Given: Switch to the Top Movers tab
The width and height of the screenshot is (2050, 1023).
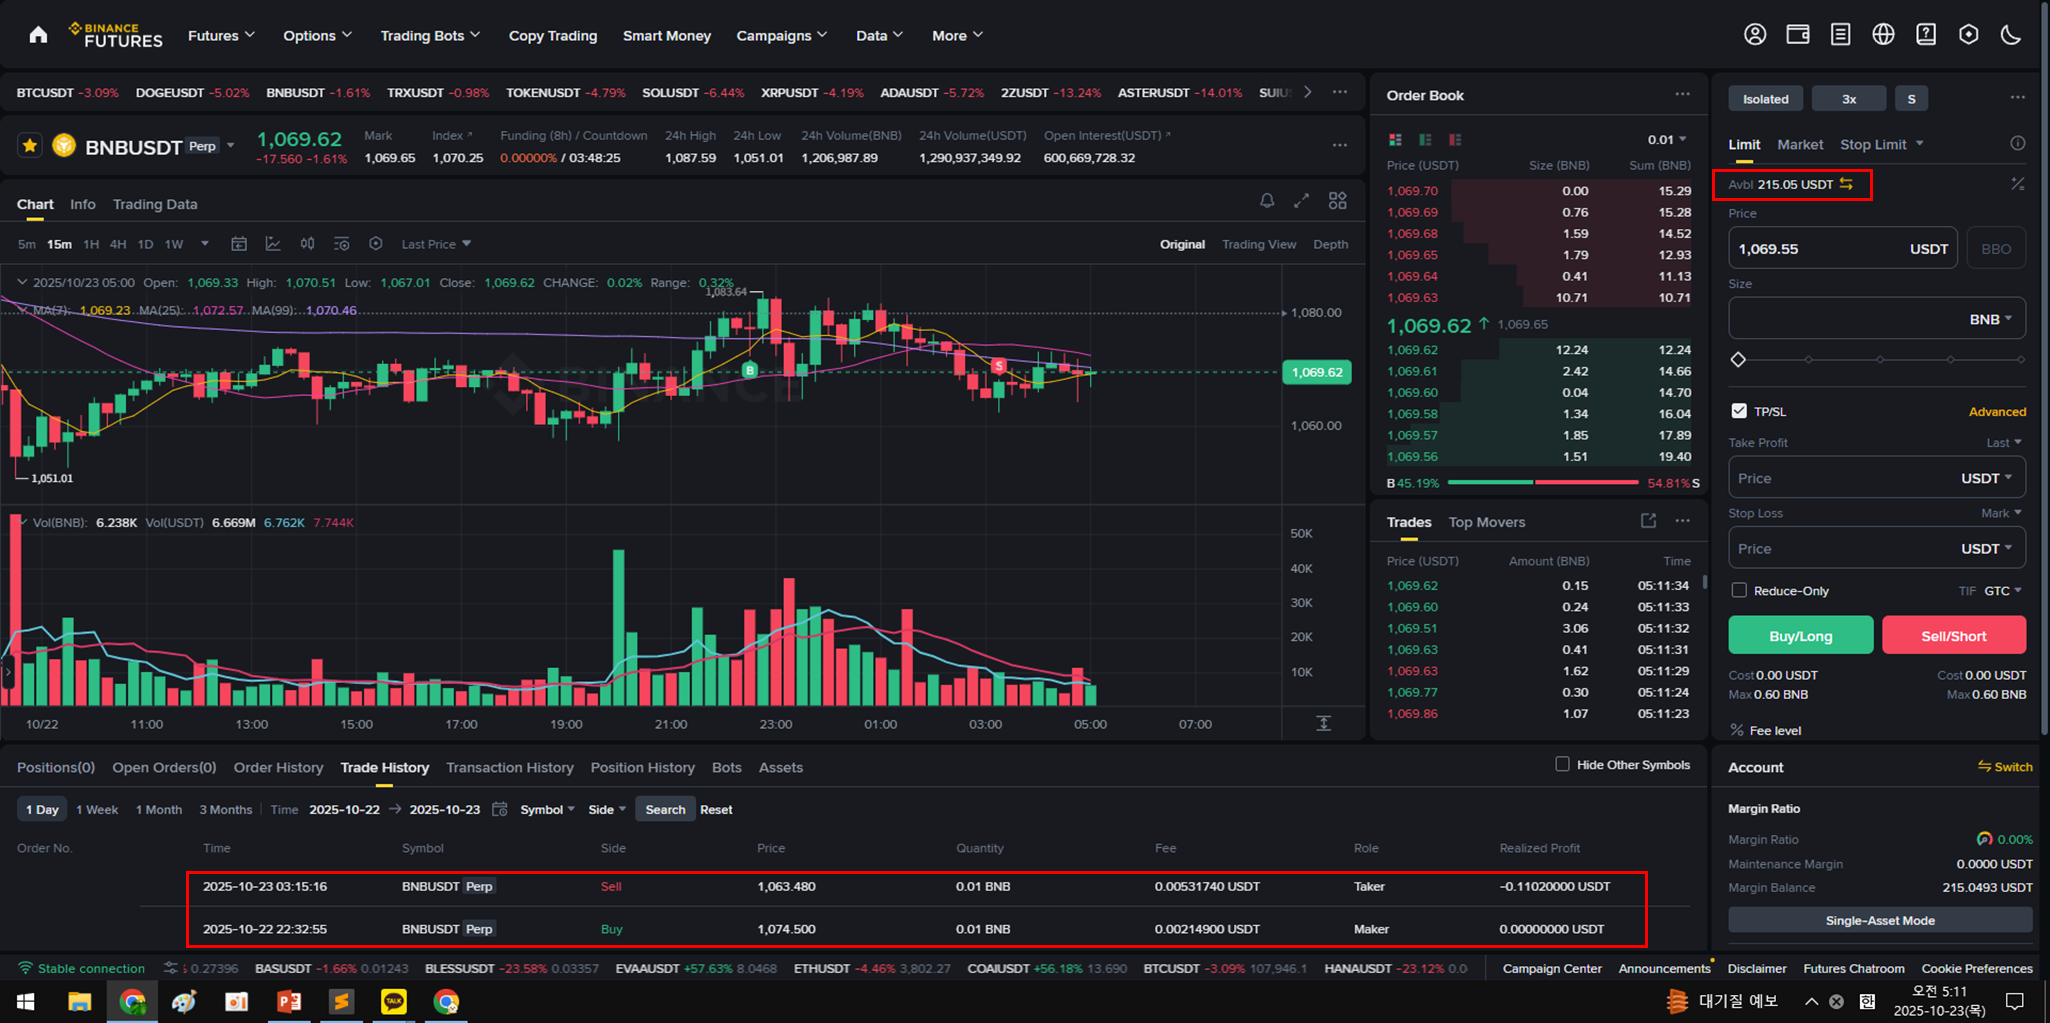Looking at the screenshot, I should point(1487,522).
